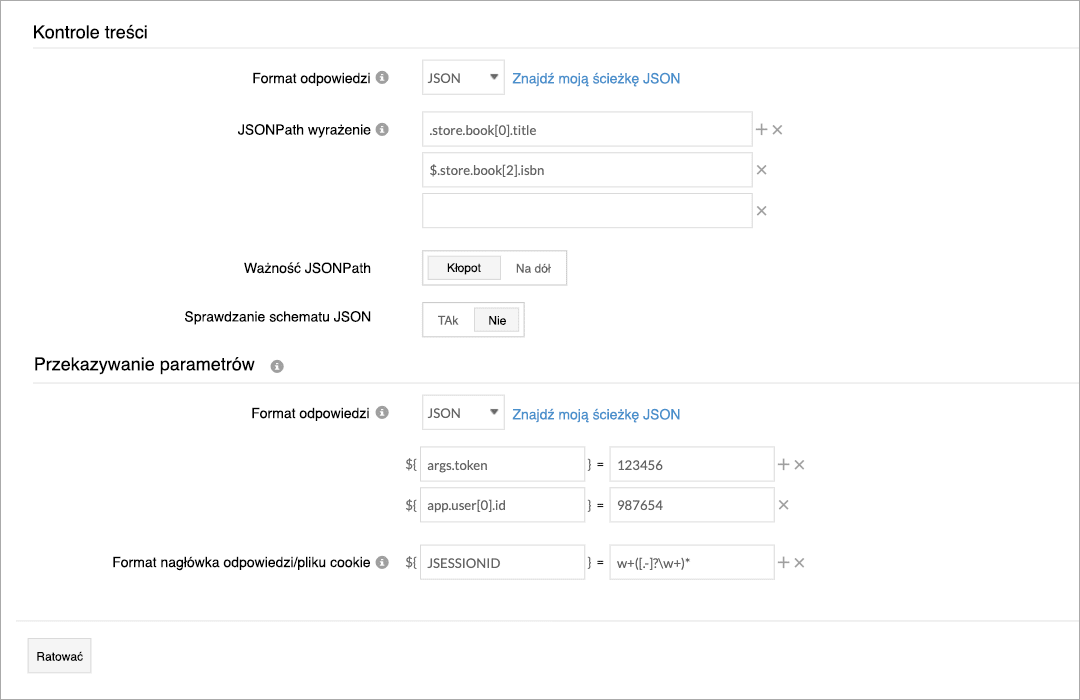The height and width of the screenshot is (700, 1080).
Task: Remove the app.user[0].id parameter row
Action: [784, 504]
